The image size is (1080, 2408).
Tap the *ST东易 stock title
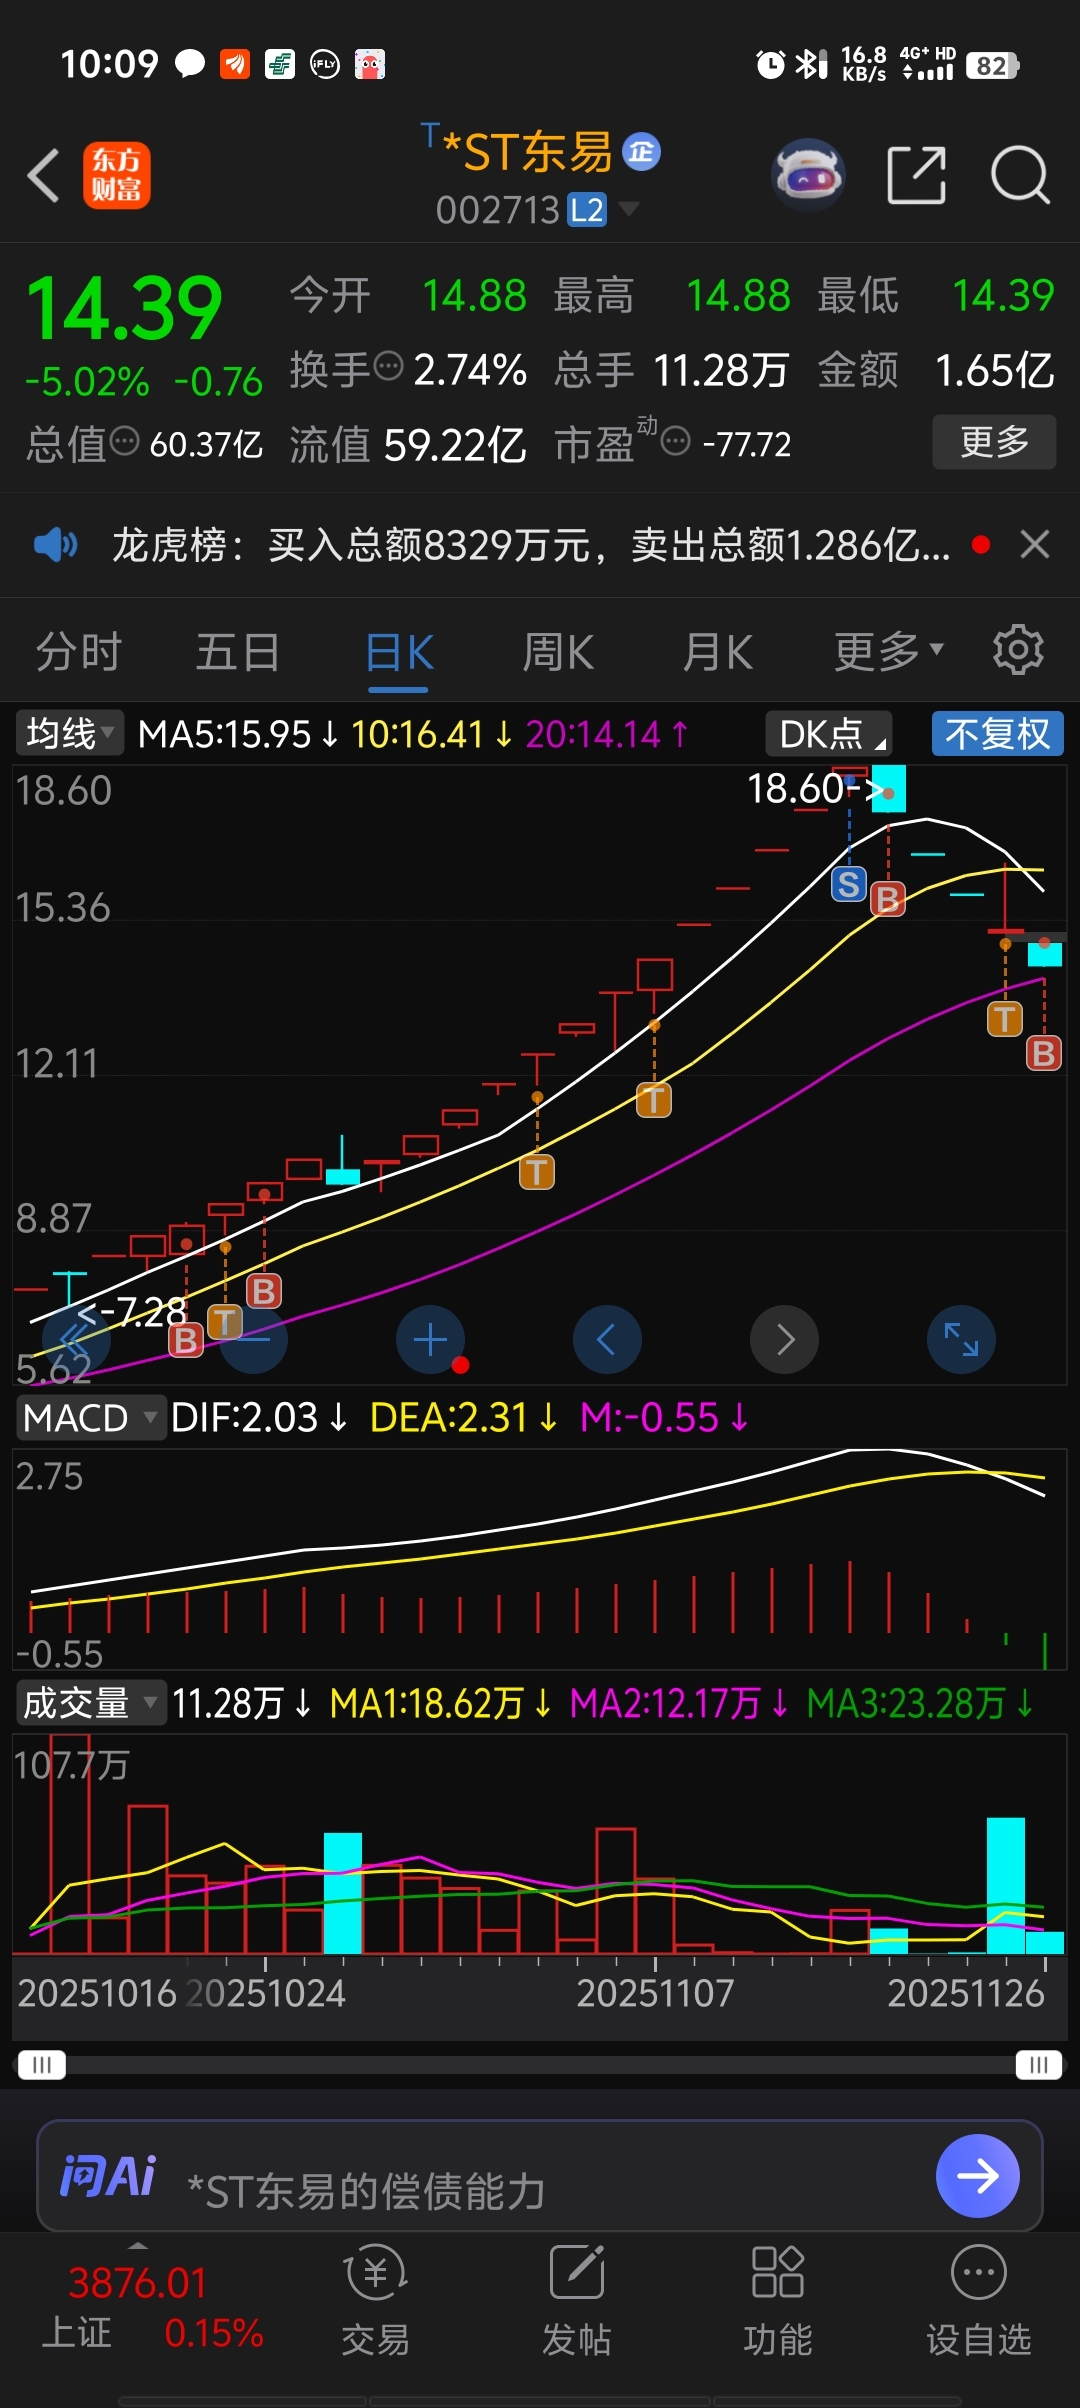coord(528,152)
